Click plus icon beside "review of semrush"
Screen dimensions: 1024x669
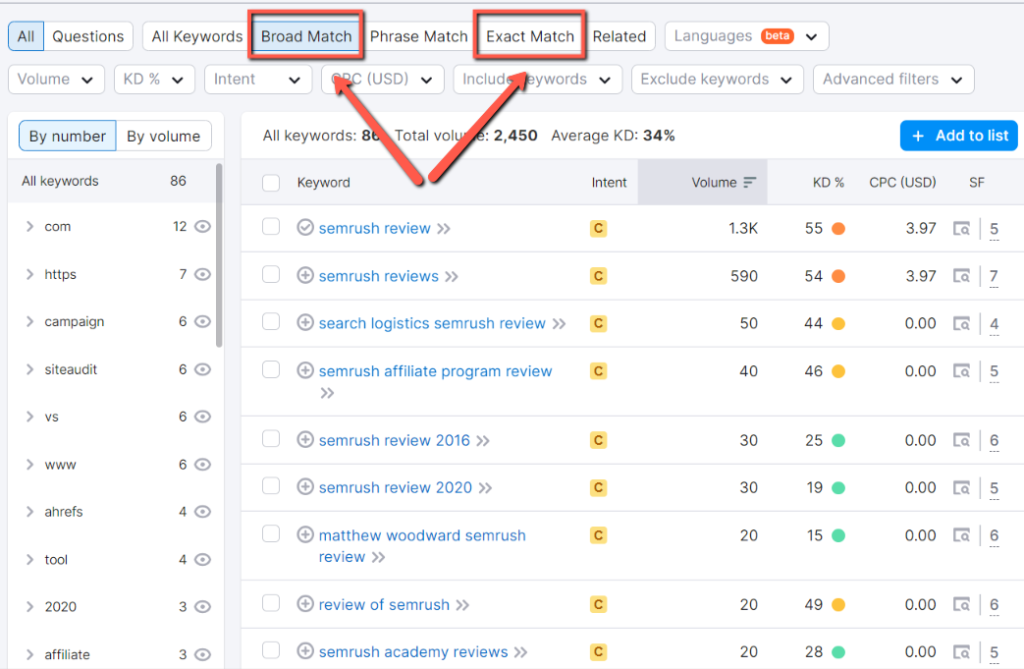tap(305, 604)
